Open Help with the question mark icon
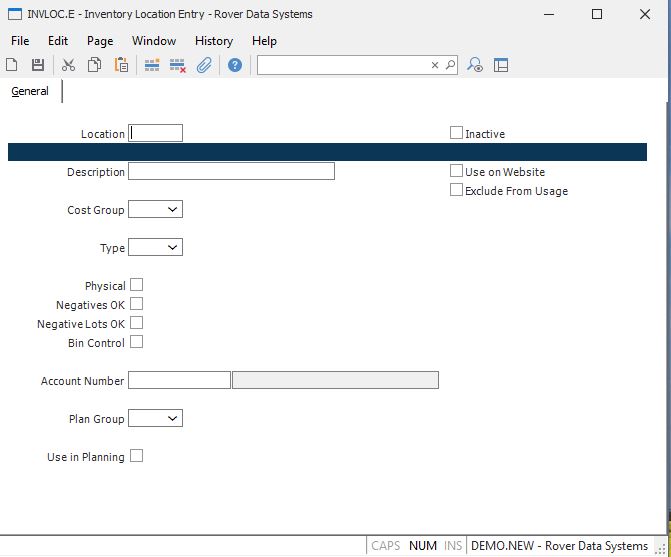671x557 pixels. (235, 65)
